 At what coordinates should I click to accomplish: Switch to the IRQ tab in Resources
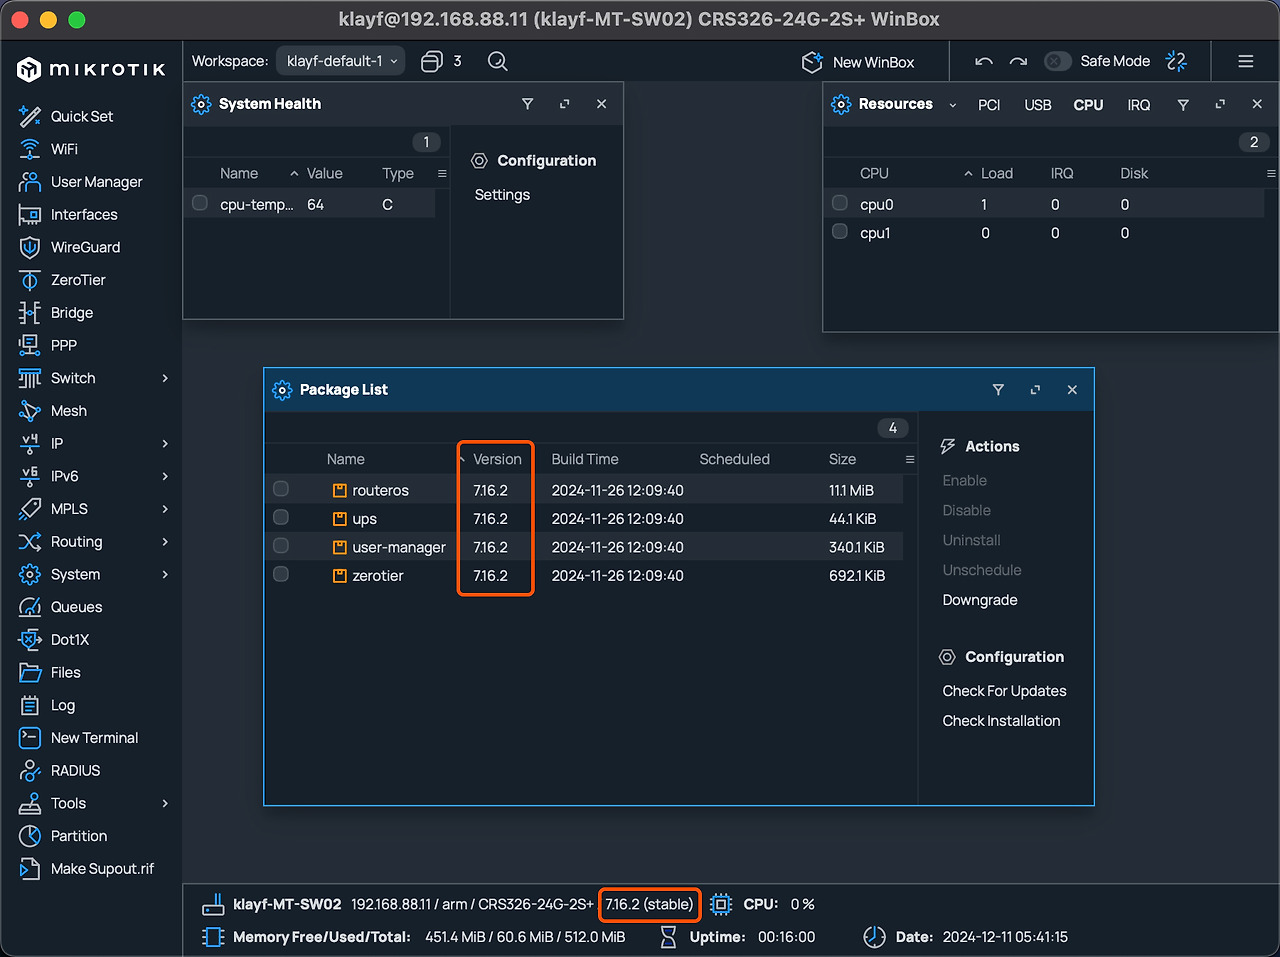(1139, 105)
